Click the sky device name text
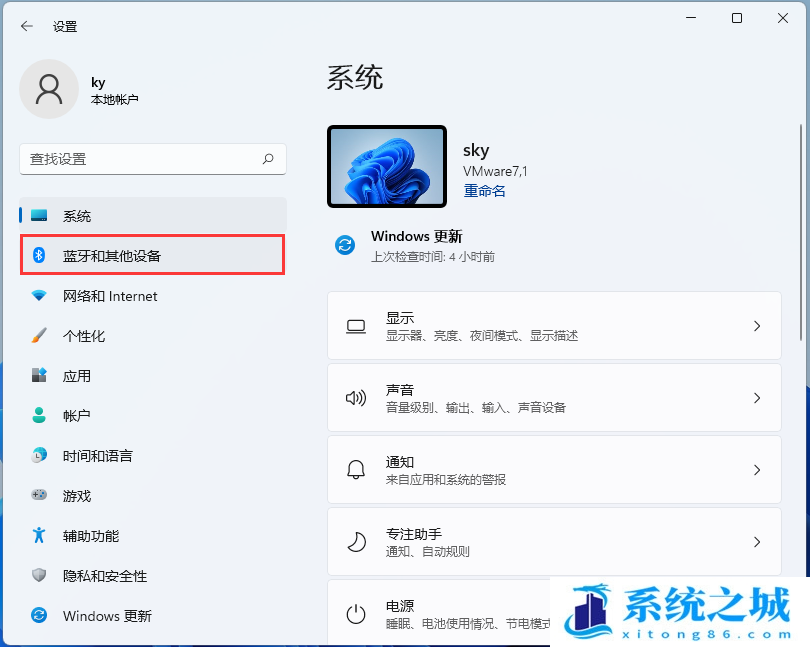Image resolution: width=810 pixels, height=647 pixels. [x=476, y=150]
